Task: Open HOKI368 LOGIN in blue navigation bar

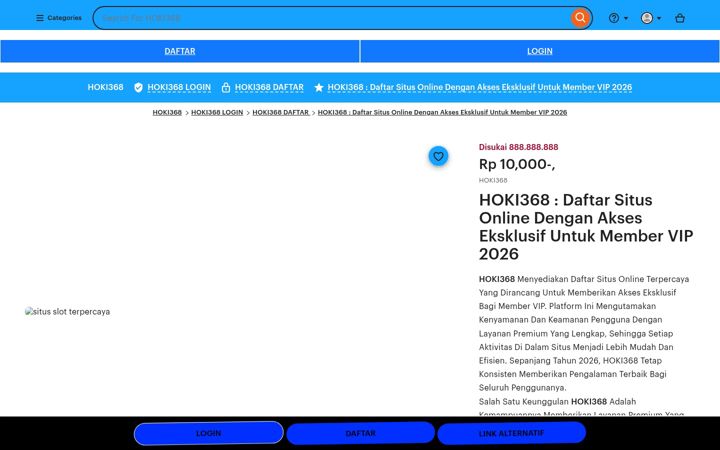Action: tap(179, 87)
